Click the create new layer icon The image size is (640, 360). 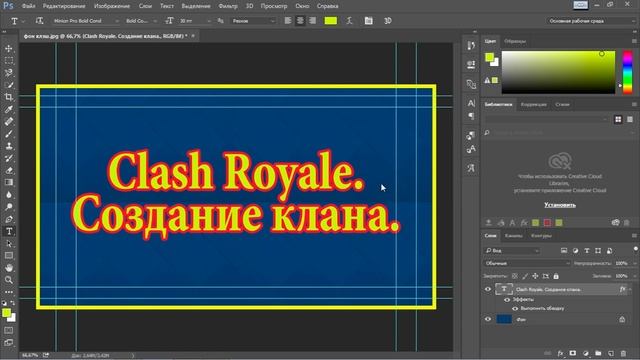(611, 353)
